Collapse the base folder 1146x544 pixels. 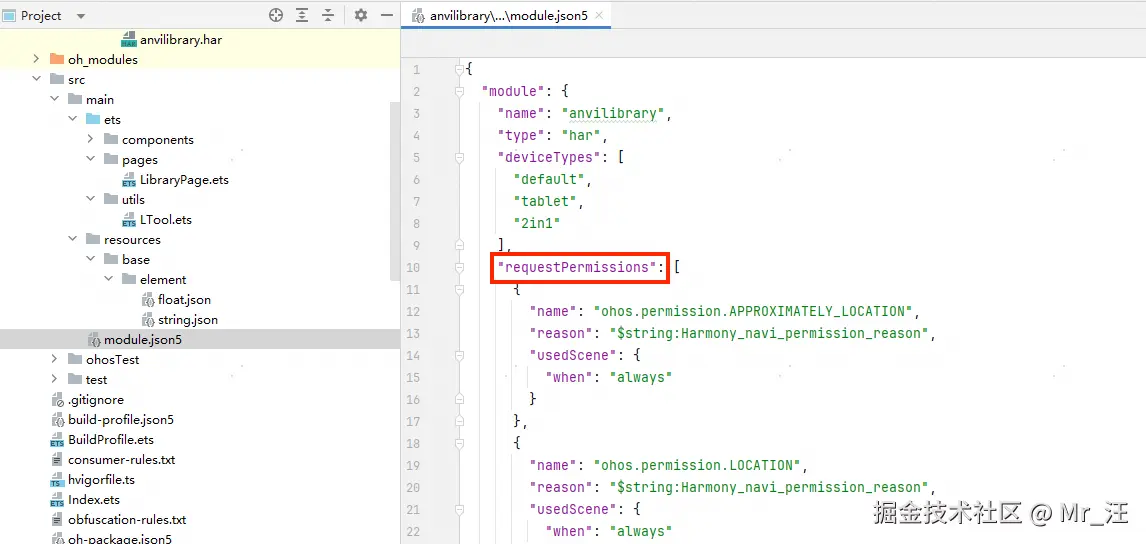click(x=91, y=260)
